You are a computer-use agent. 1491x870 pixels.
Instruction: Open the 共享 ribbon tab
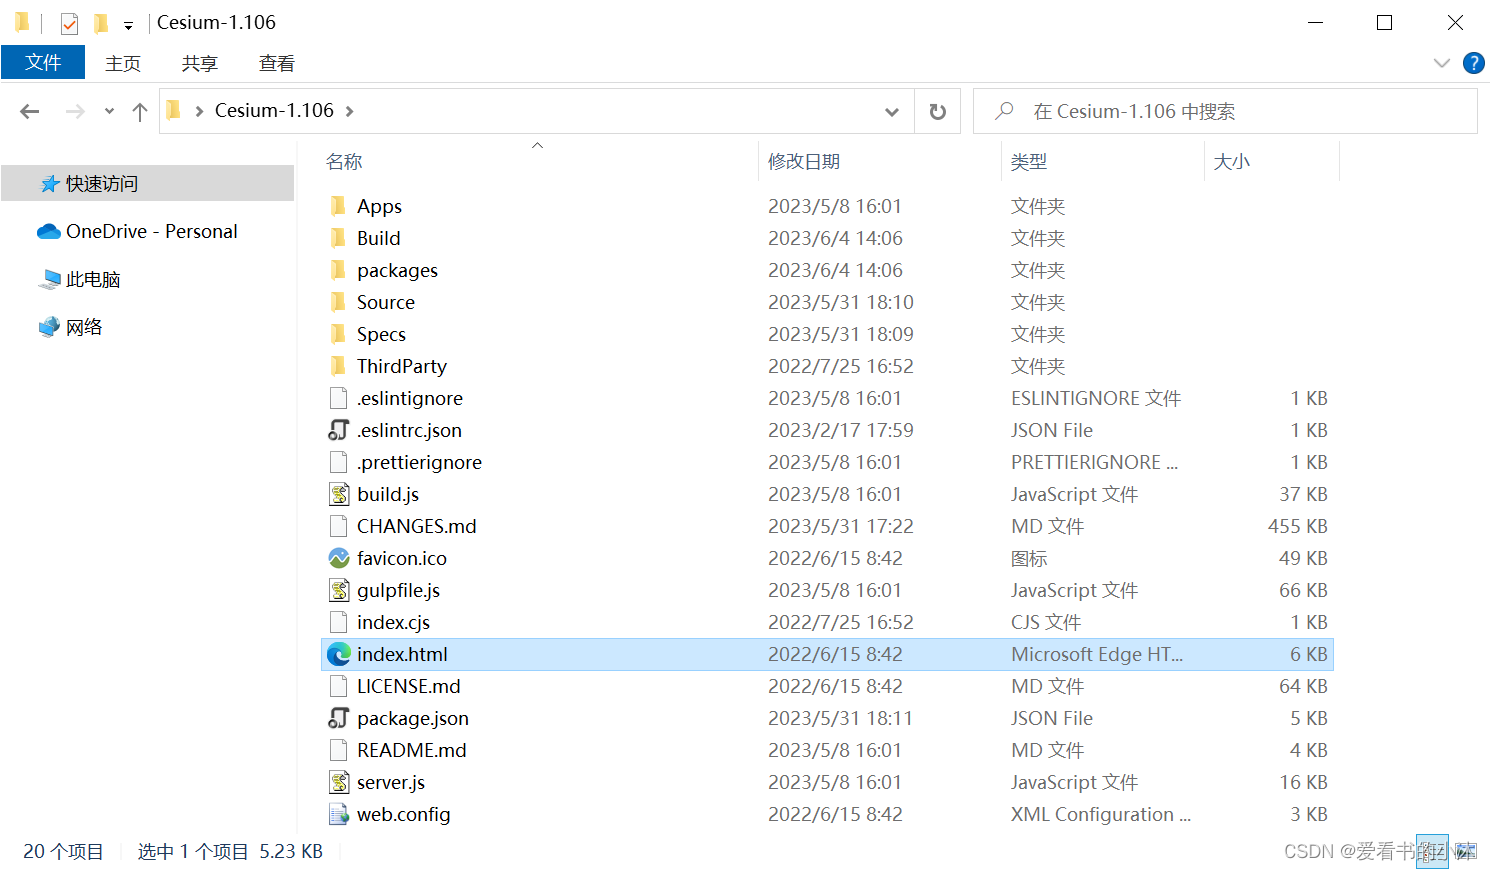pos(200,63)
